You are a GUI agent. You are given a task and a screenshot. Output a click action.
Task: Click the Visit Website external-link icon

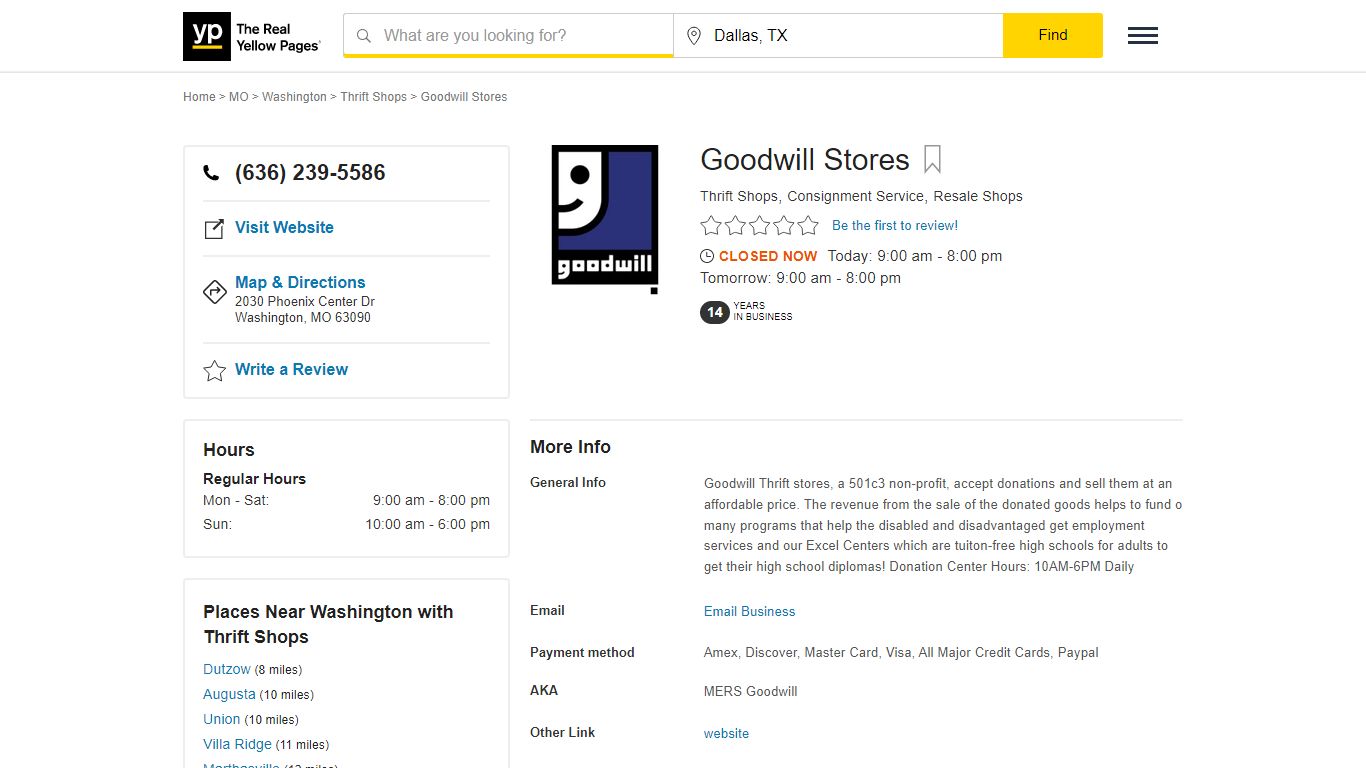tap(214, 229)
